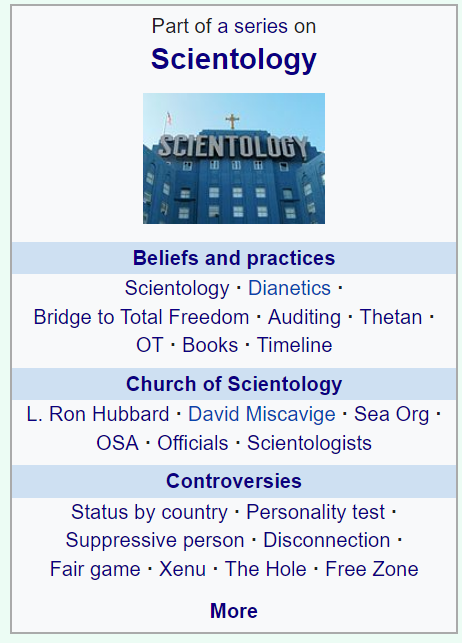Click the Church of Scientology heading
The width and height of the screenshot is (462, 643).
pos(234,384)
